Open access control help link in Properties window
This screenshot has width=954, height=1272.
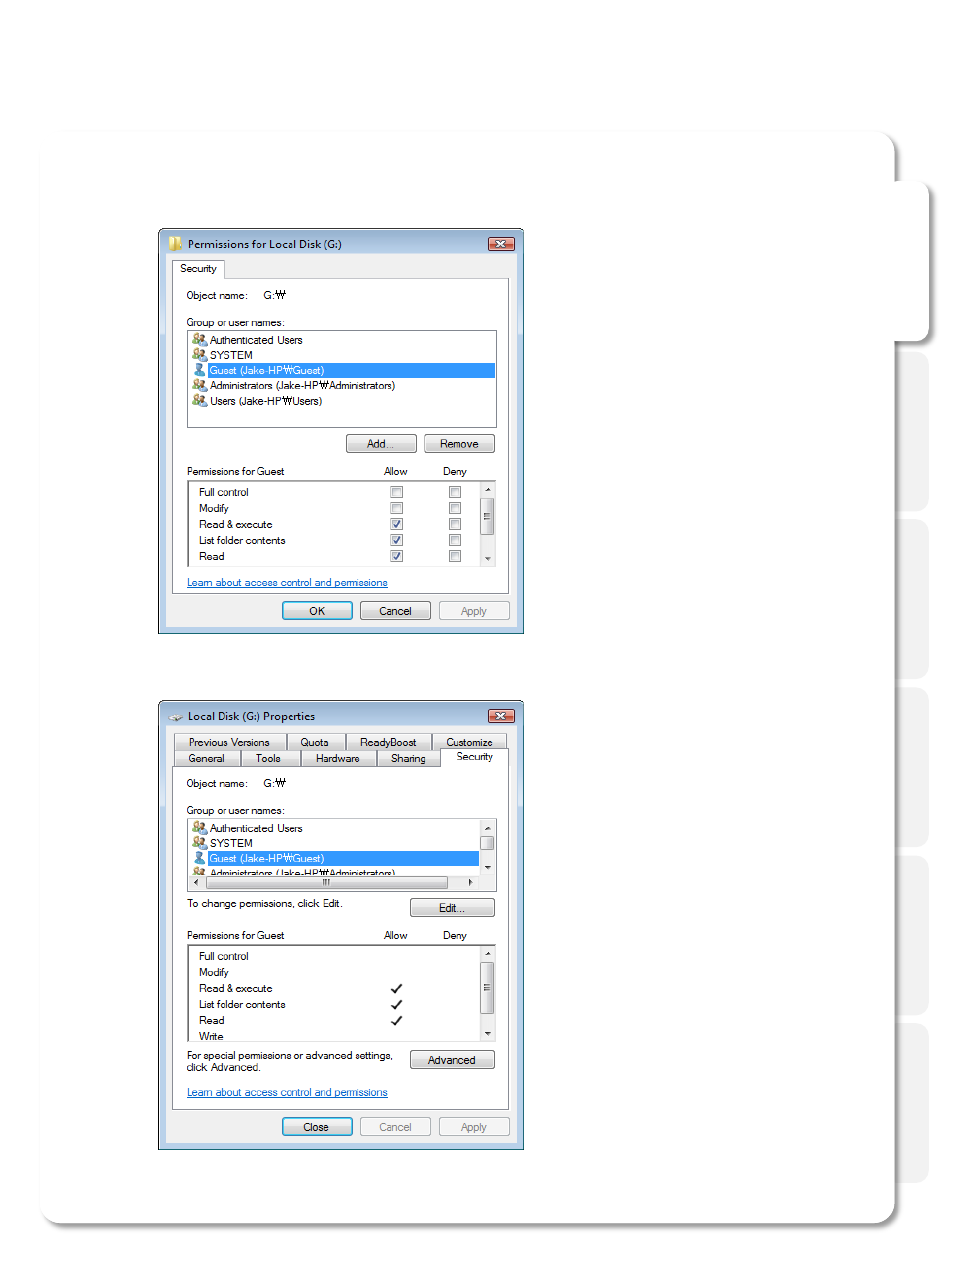click(x=287, y=1093)
